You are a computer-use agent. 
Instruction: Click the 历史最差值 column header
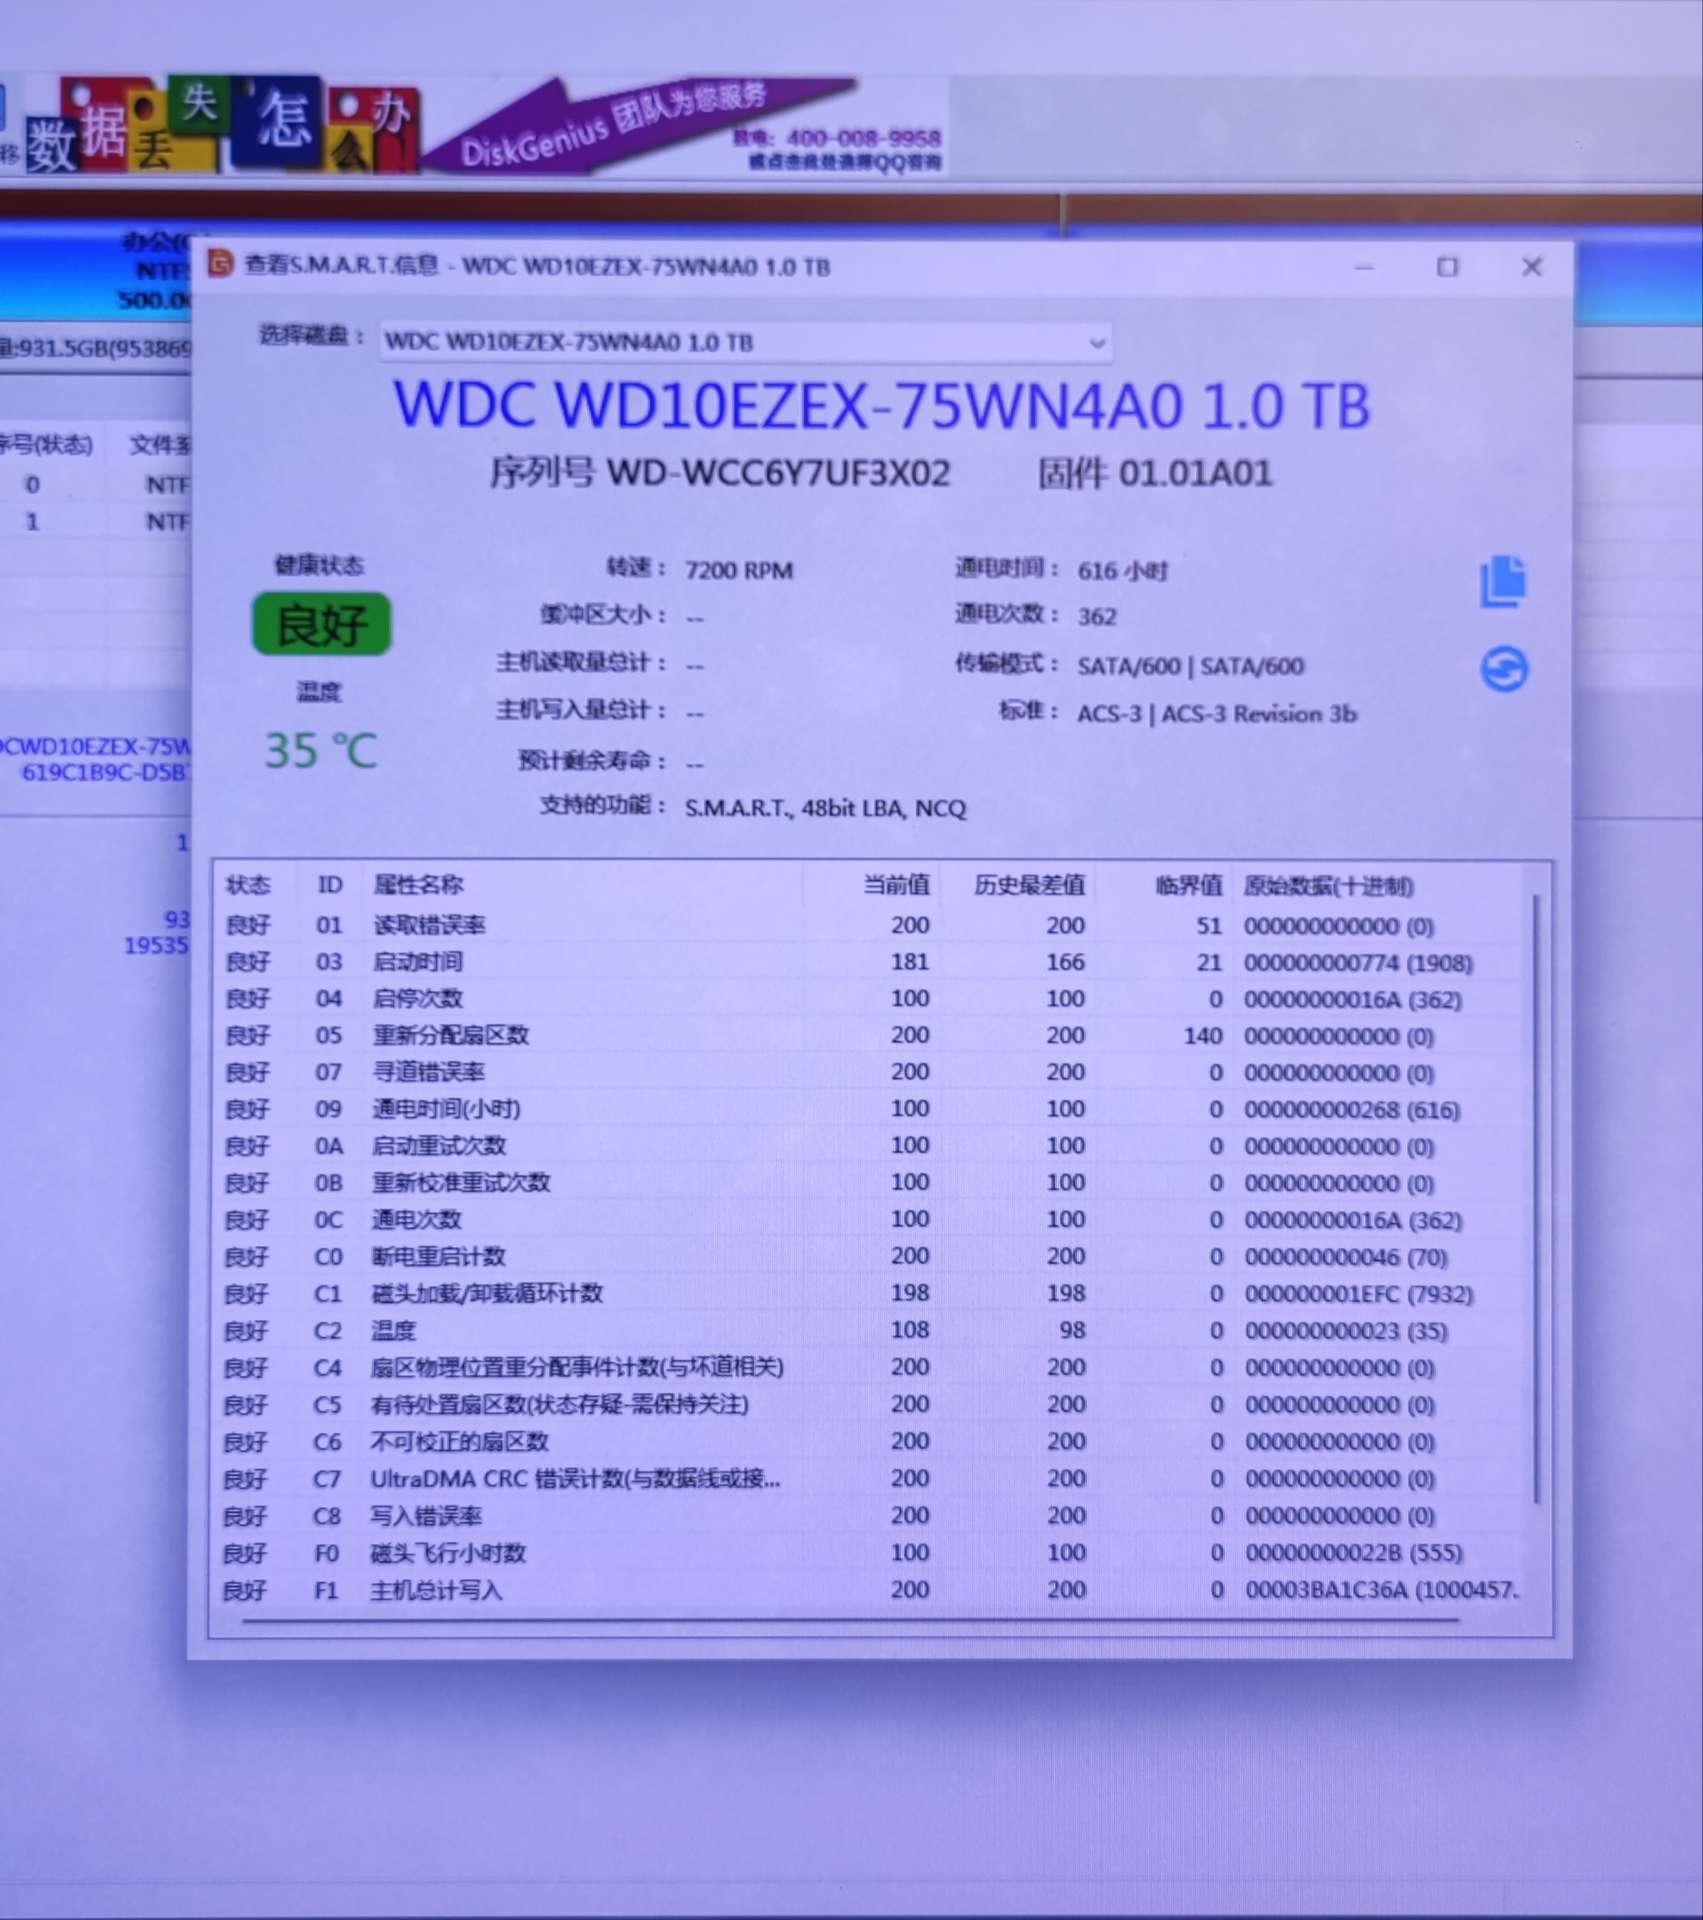click(1029, 885)
